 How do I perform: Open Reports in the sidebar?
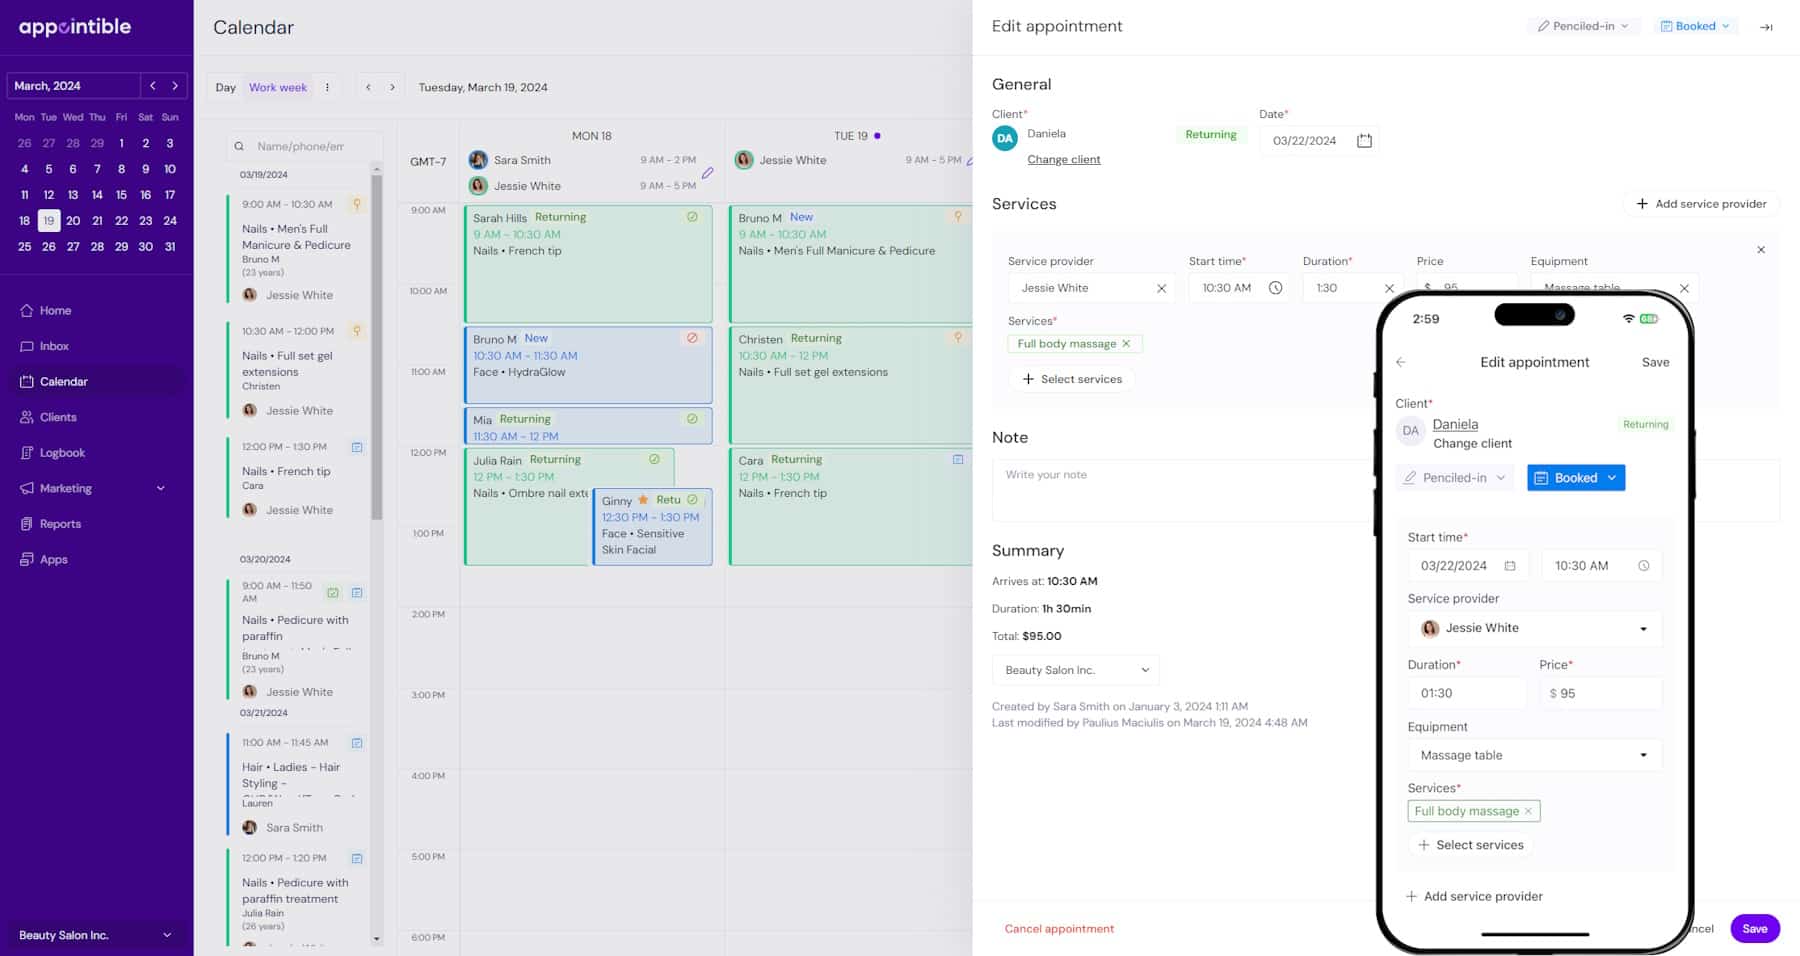(x=61, y=523)
